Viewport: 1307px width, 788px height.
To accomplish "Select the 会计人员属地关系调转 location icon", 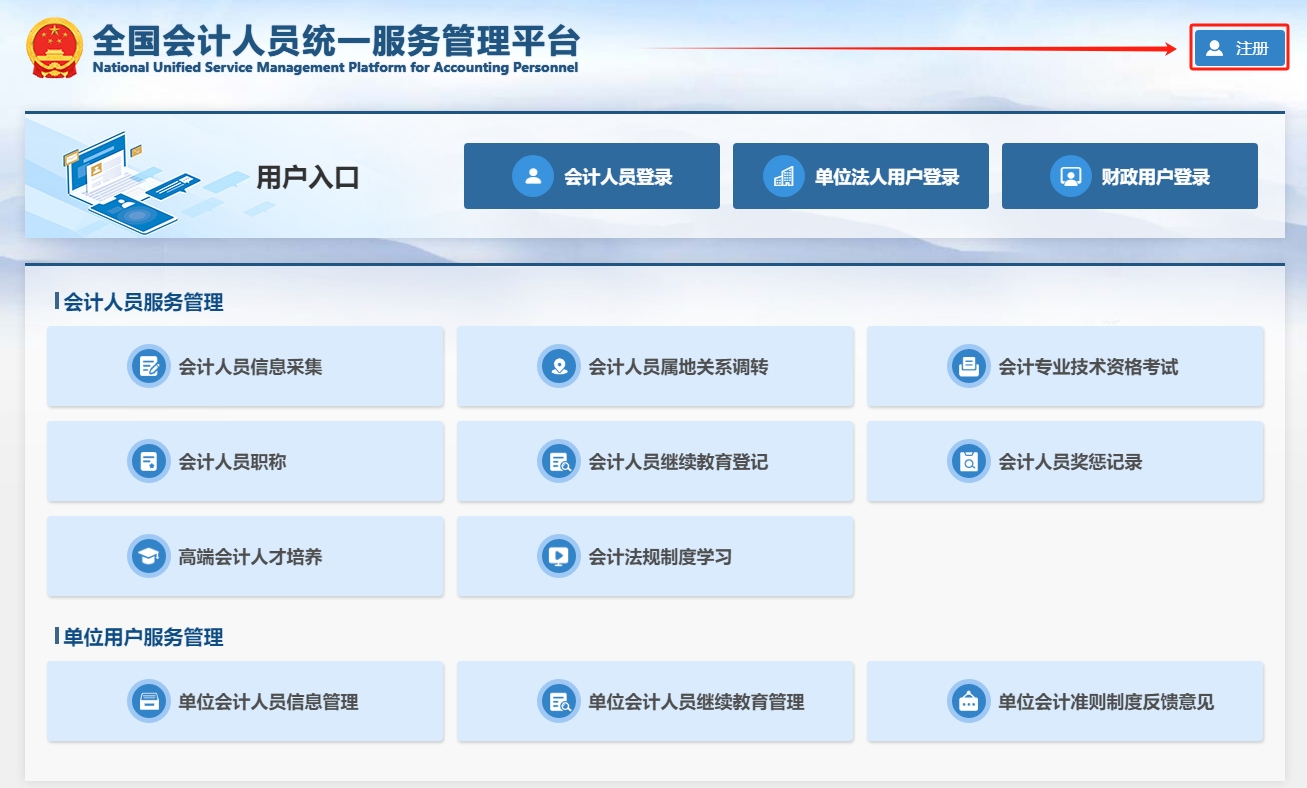I will click(x=558, y=366).
